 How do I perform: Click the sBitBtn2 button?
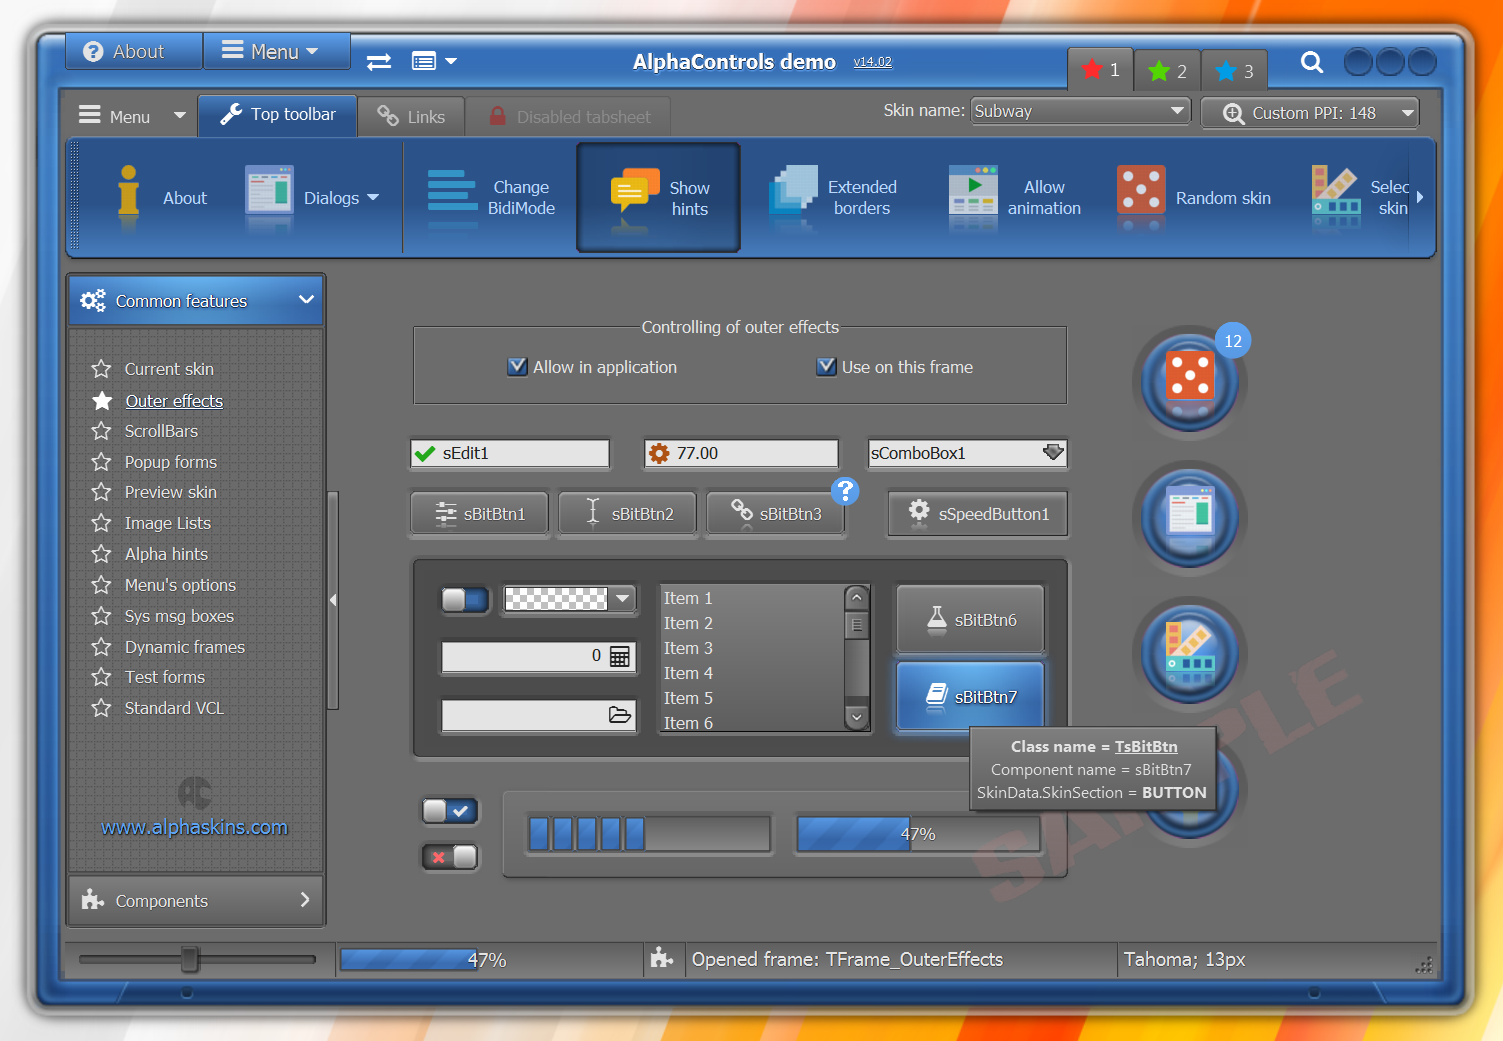point(628,514)
